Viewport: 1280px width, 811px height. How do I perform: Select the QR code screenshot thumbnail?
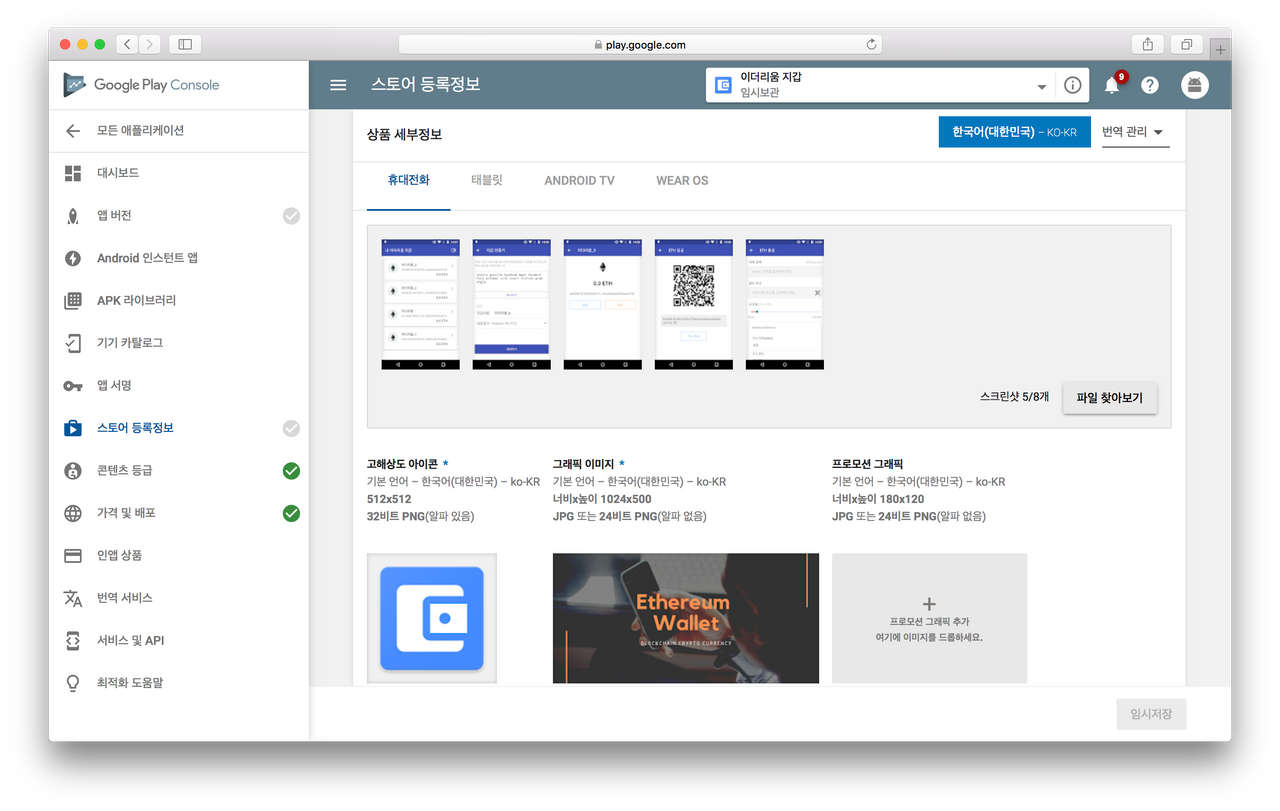pos(693,303)
